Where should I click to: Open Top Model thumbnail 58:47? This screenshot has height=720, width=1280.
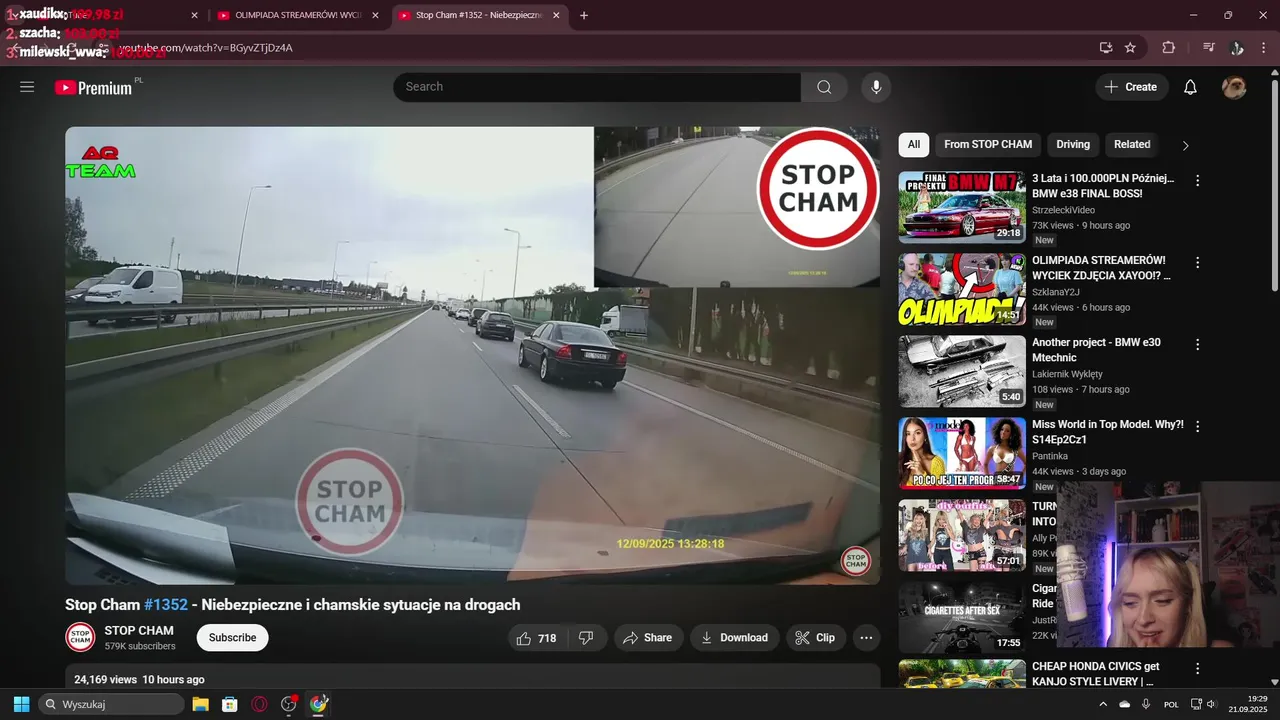coord(962,453)
